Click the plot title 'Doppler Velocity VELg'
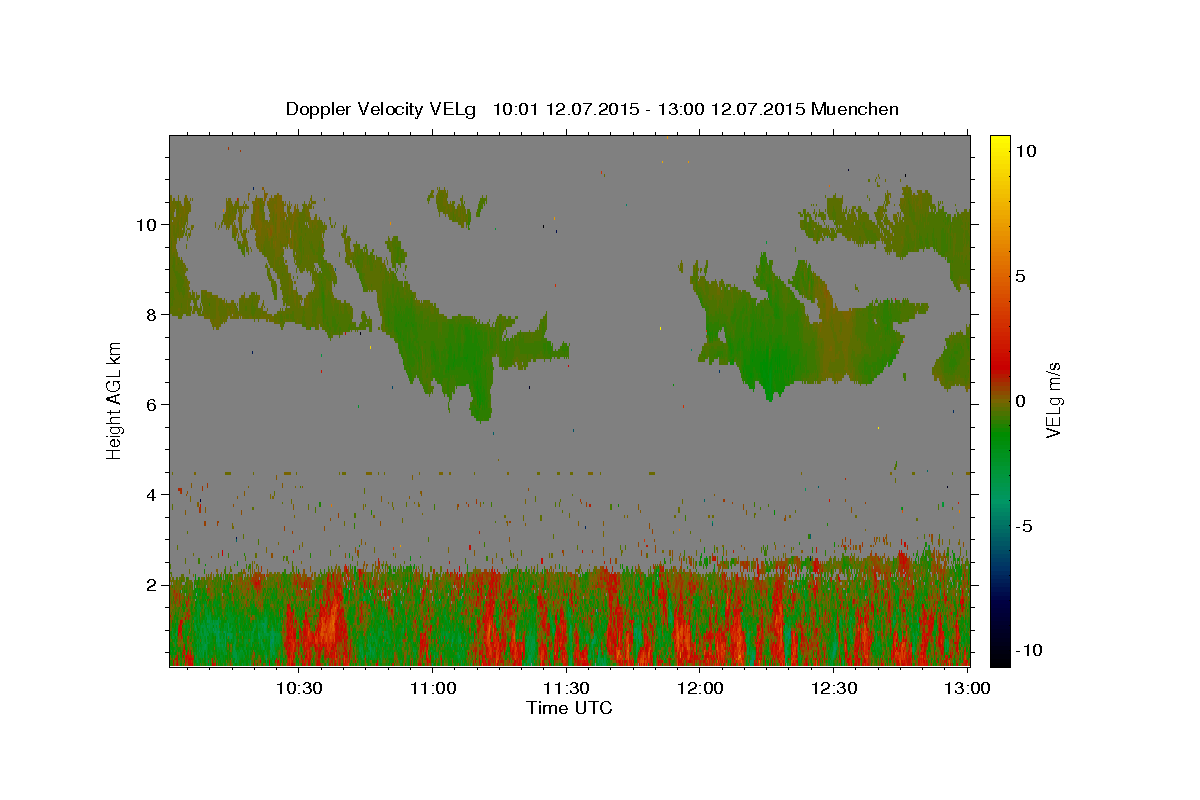 (x=383, y=109)
